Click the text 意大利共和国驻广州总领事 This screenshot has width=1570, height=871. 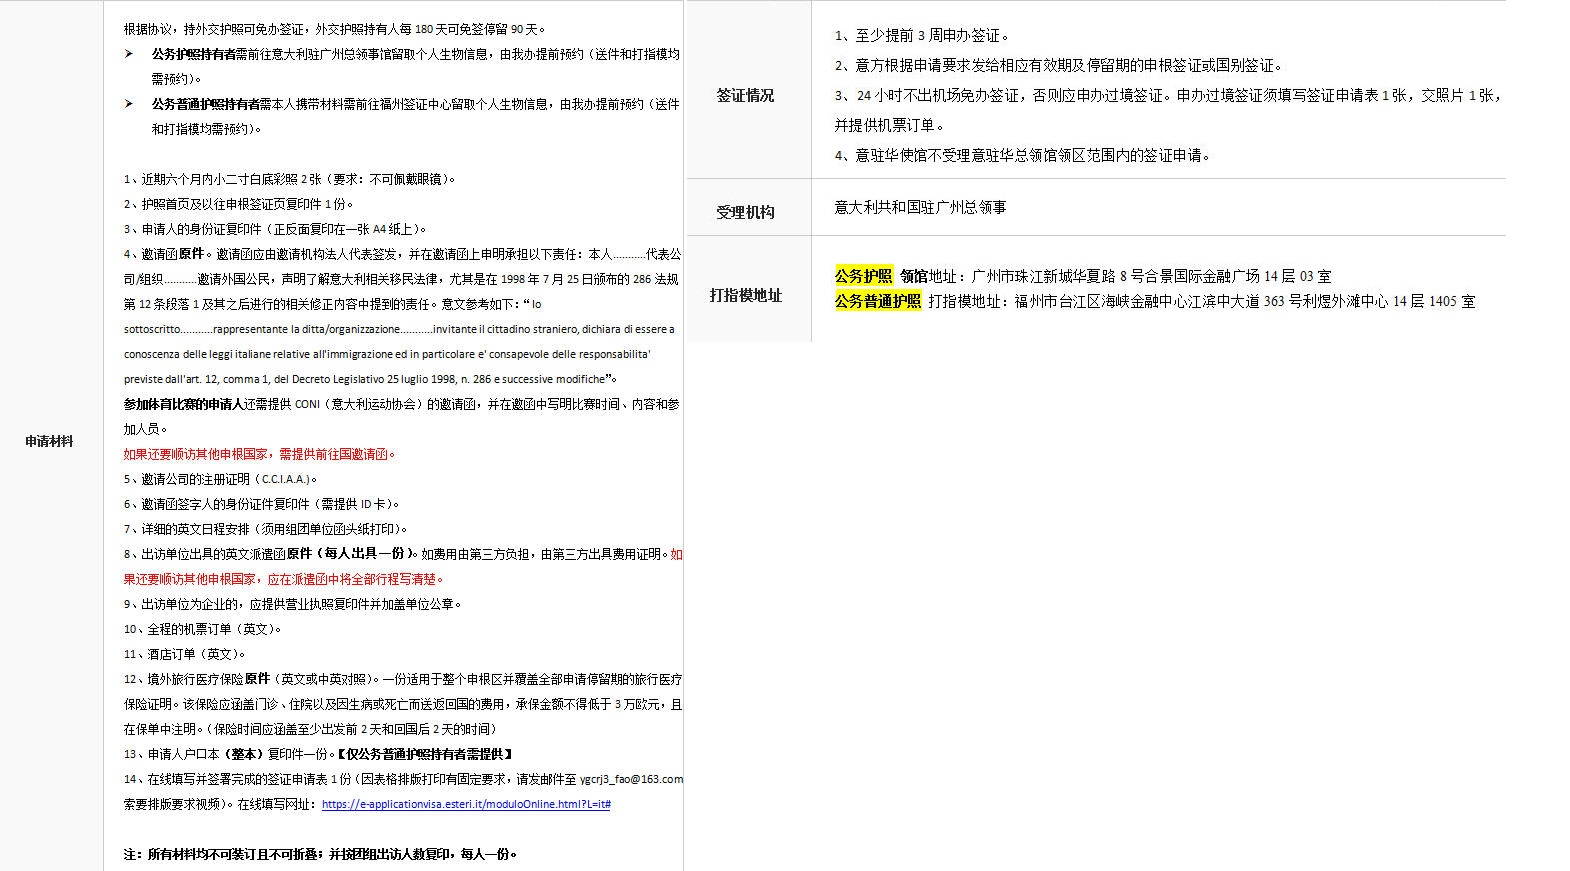[920, 207]
